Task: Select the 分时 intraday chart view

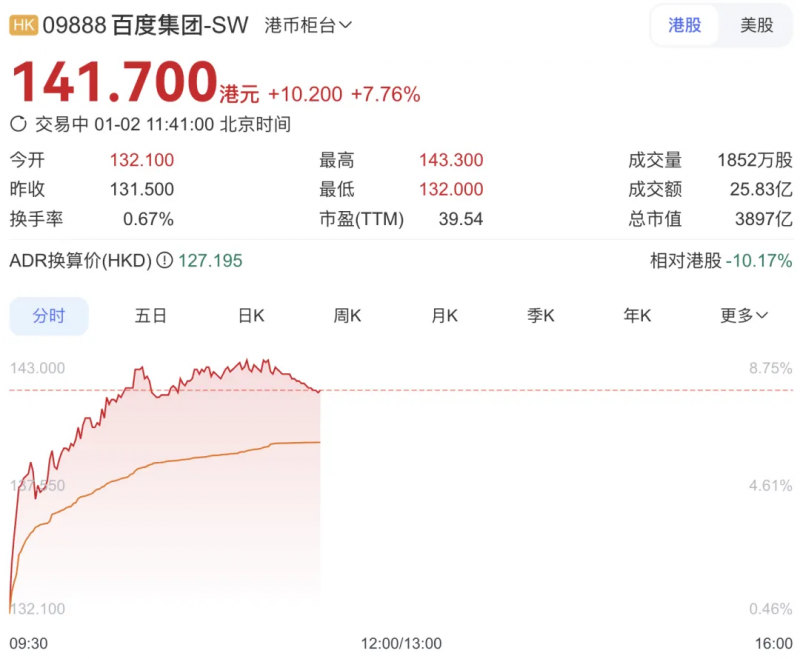Action: pos(48,315)
